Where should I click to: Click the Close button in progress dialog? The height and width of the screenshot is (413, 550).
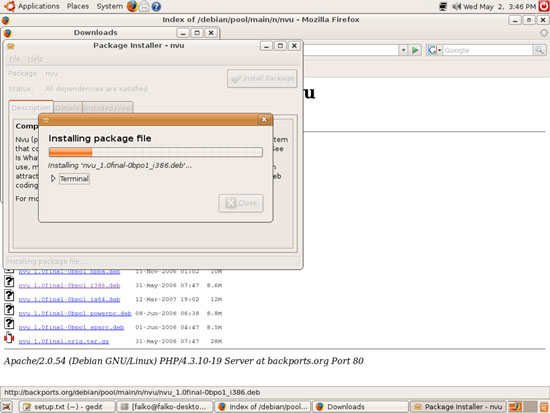(241, 203)
